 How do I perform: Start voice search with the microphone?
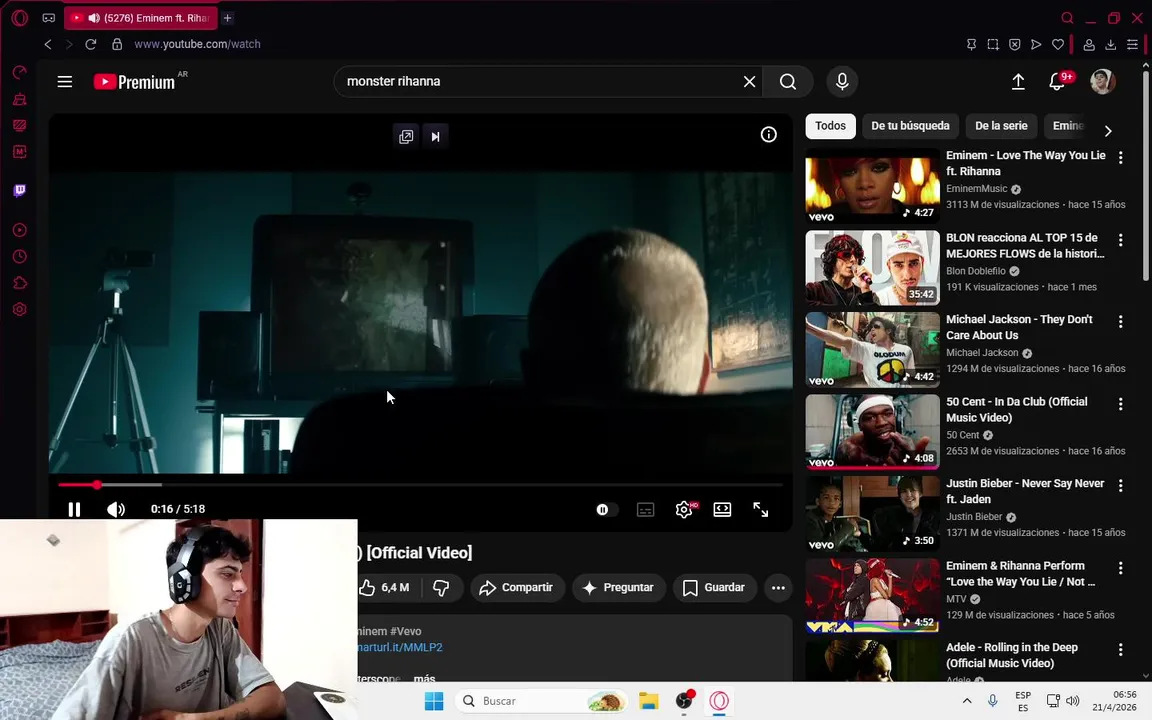click(x=842, y=82)
